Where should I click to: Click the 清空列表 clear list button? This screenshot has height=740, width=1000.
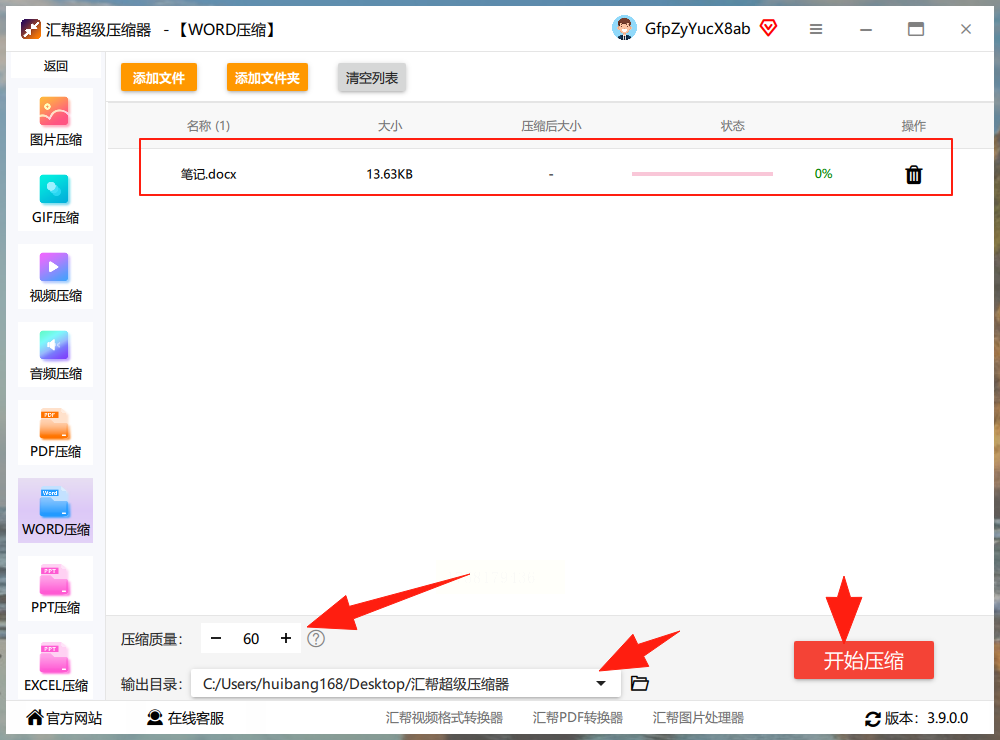click(x=372, y=78)
